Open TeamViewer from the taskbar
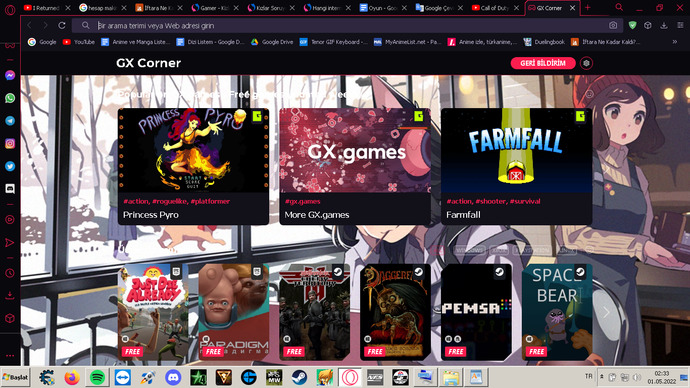This screenshot has width=690, height=388. click(123, 377)
